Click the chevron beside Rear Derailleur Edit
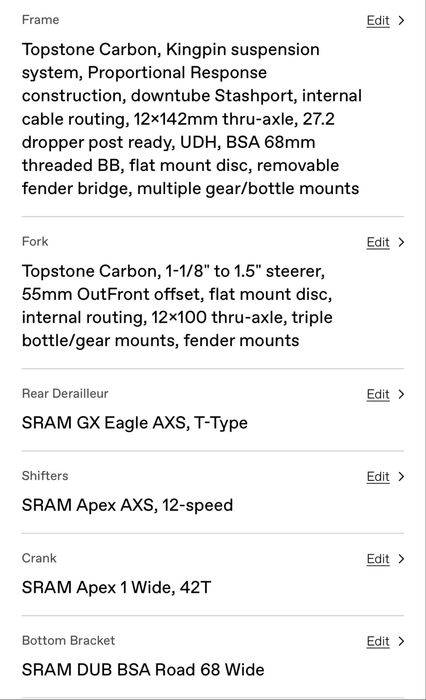The width and height of the screenshot is (426, 700). point(401,395)
